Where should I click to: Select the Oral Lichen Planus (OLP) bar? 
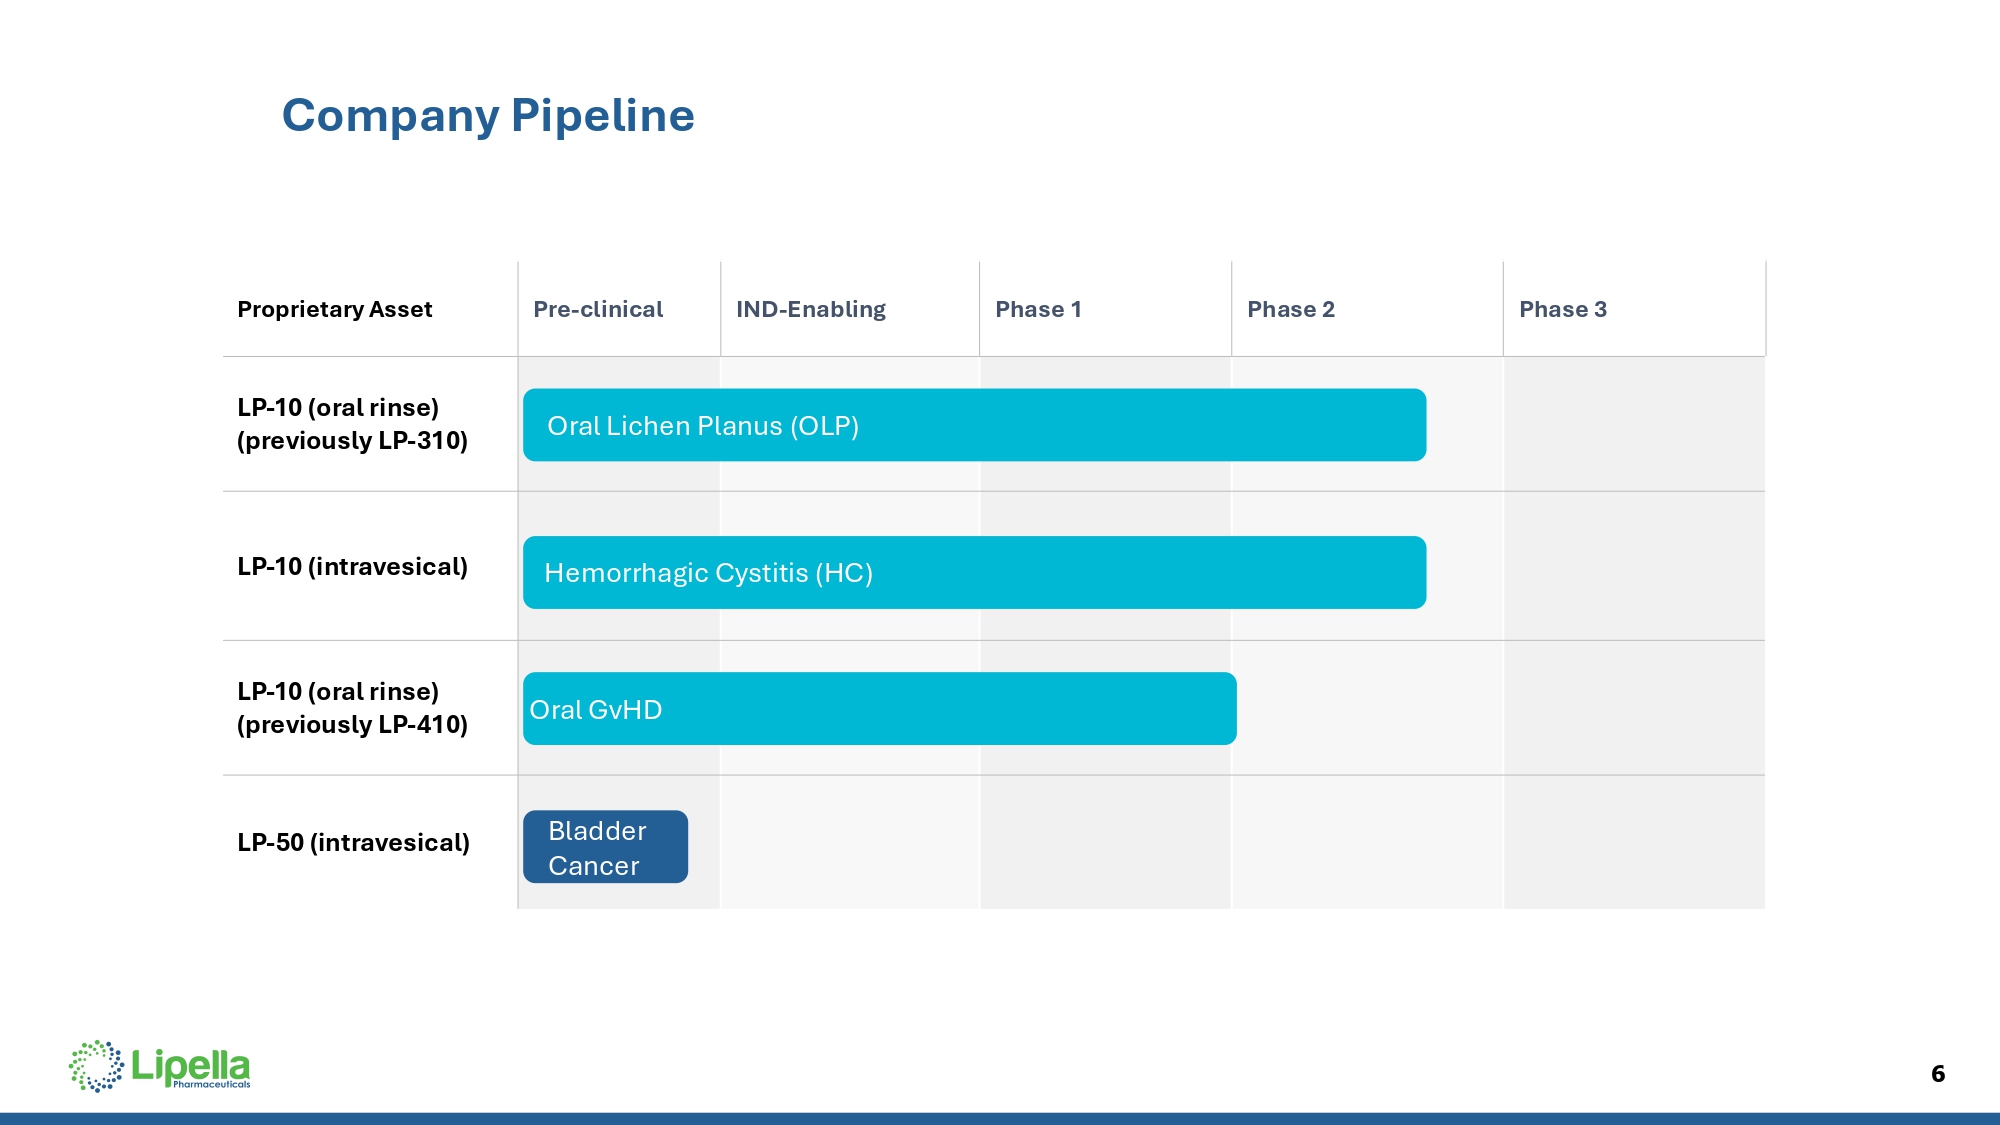tap(974, 425)
